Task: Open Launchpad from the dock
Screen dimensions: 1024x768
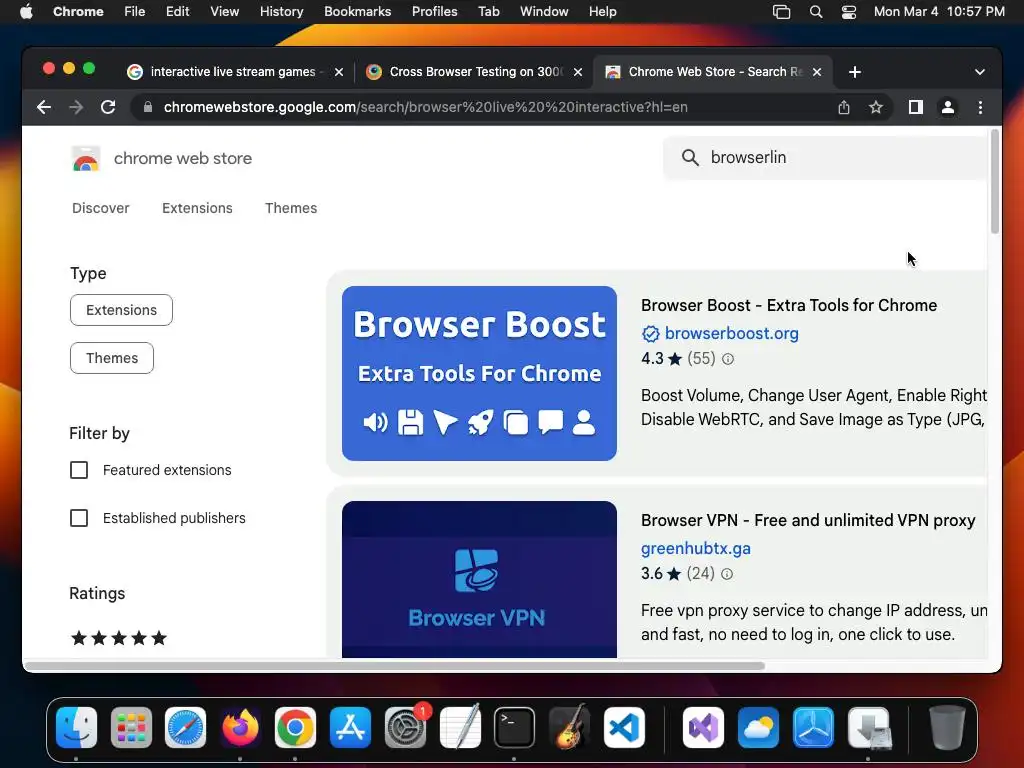Action: tap(131, 728)
